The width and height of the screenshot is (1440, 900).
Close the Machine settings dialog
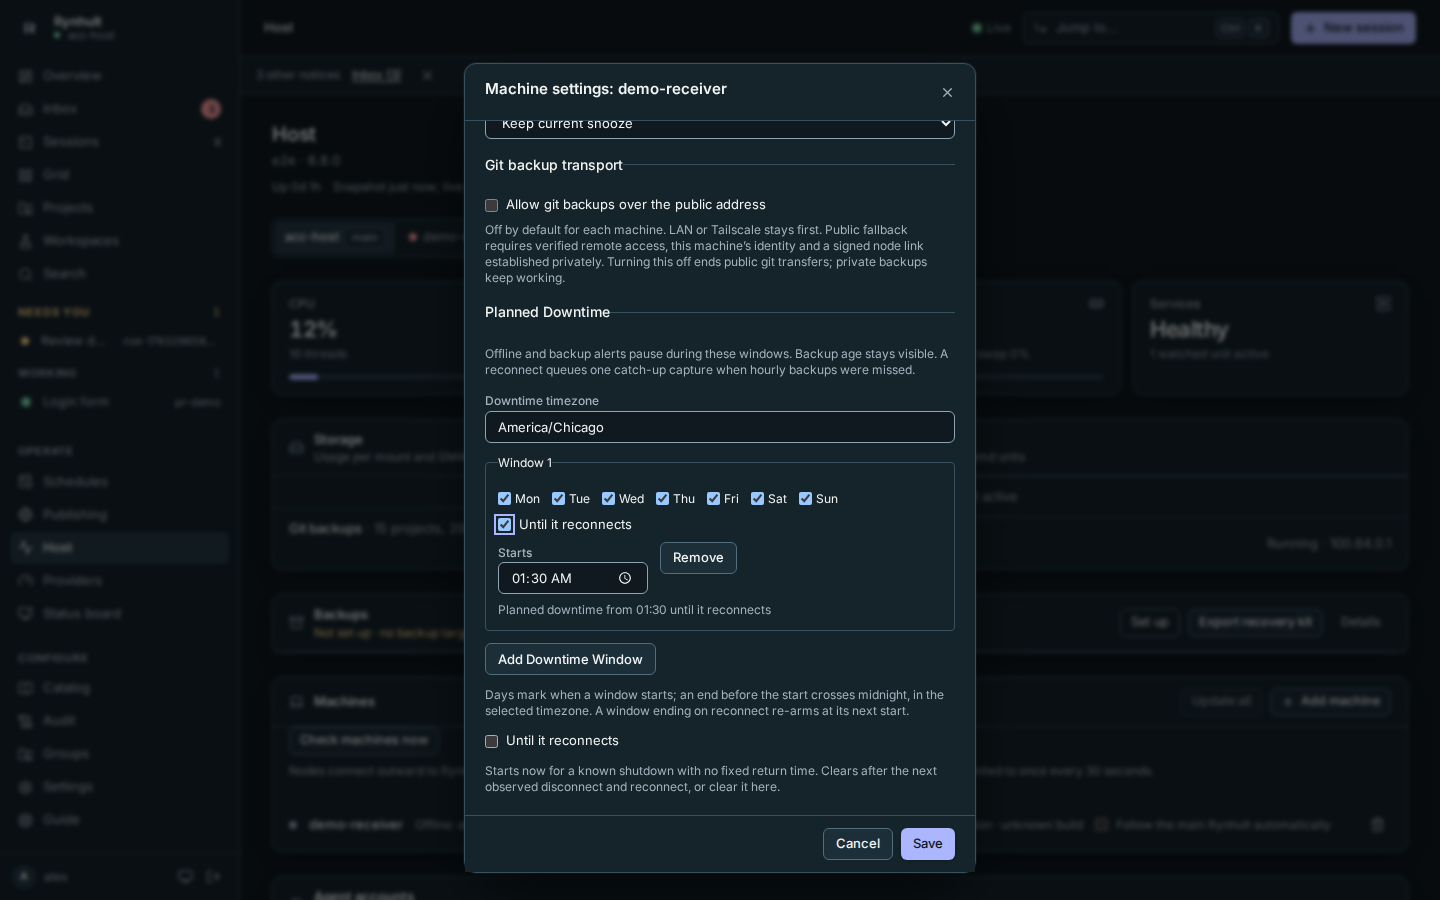tap(947, 92)
